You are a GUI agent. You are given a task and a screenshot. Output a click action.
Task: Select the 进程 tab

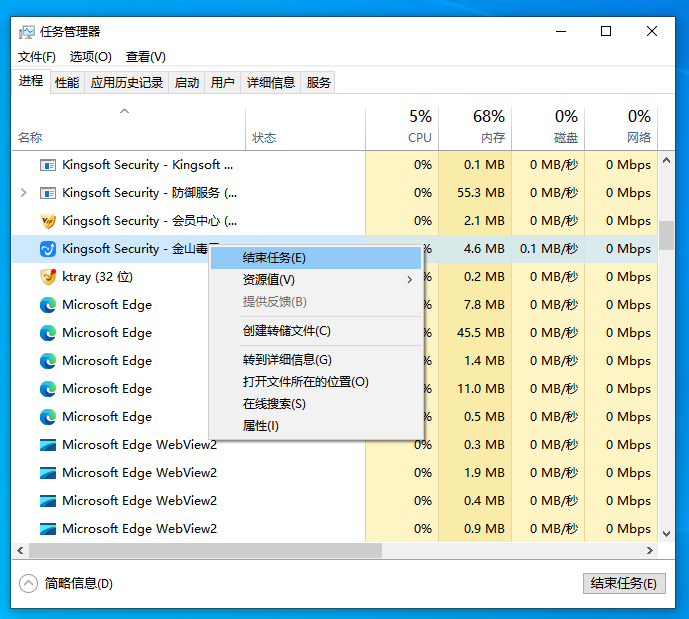click(x=31, y=81)
